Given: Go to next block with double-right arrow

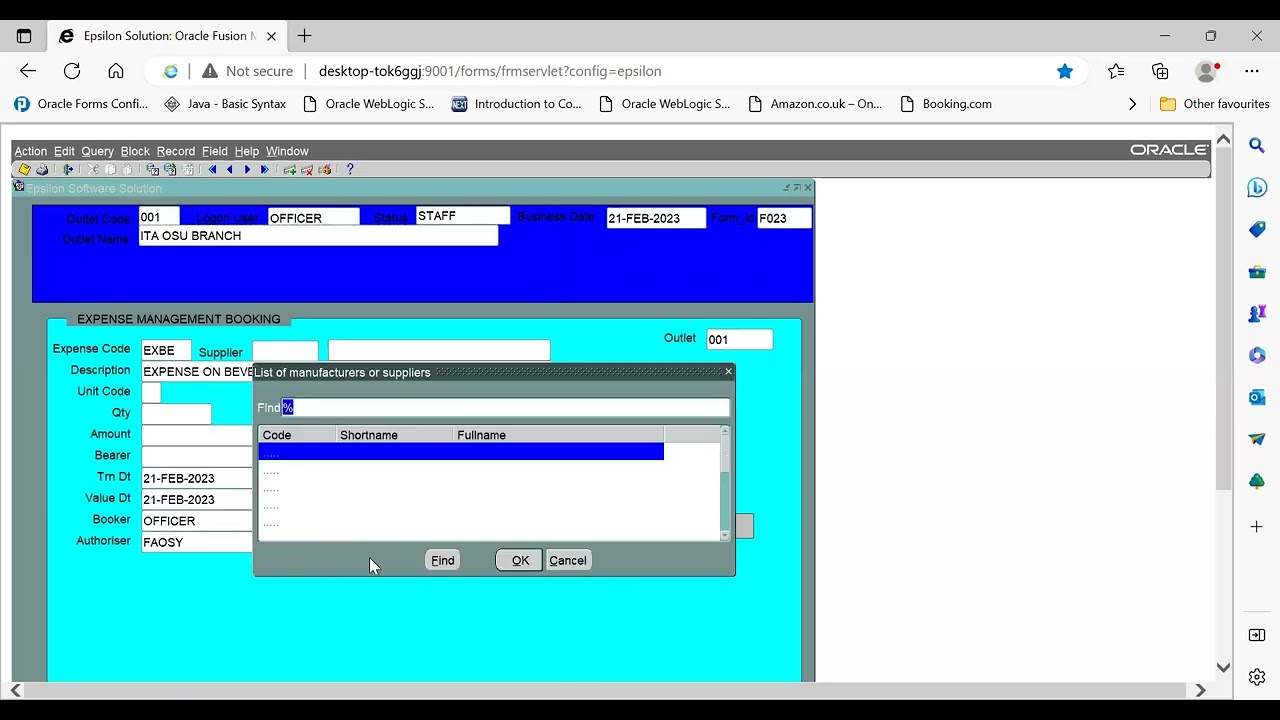Looking at the screenshot, I should (265, 170).
